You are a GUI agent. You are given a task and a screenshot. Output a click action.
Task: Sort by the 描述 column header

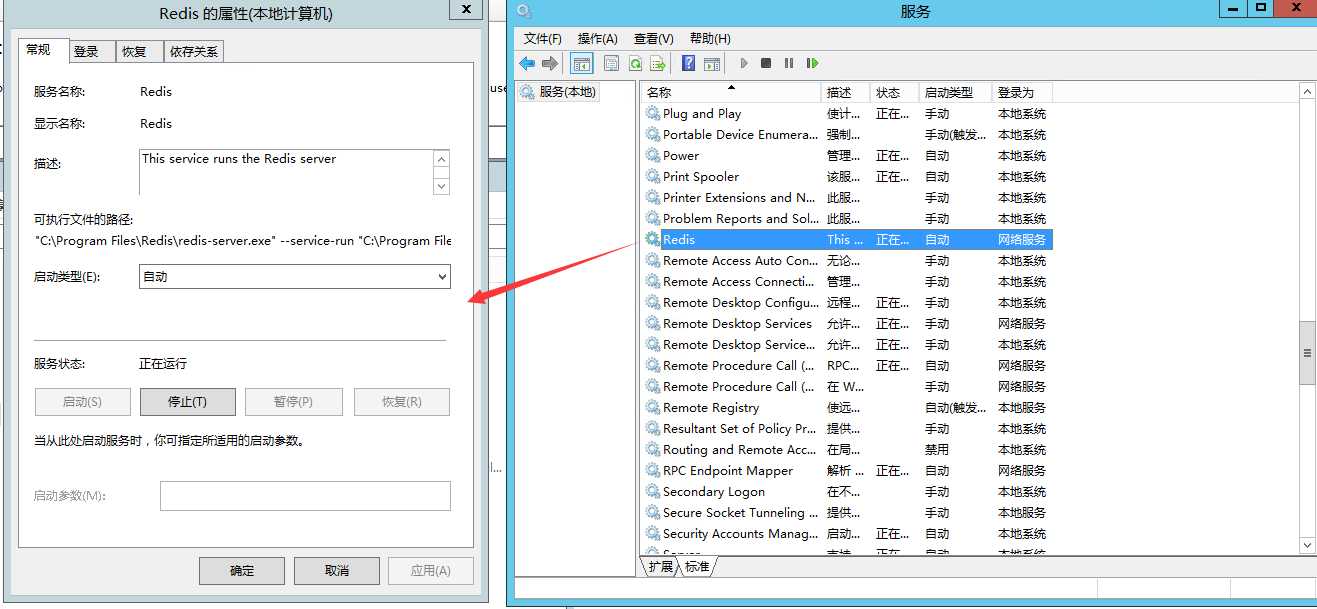846,92
